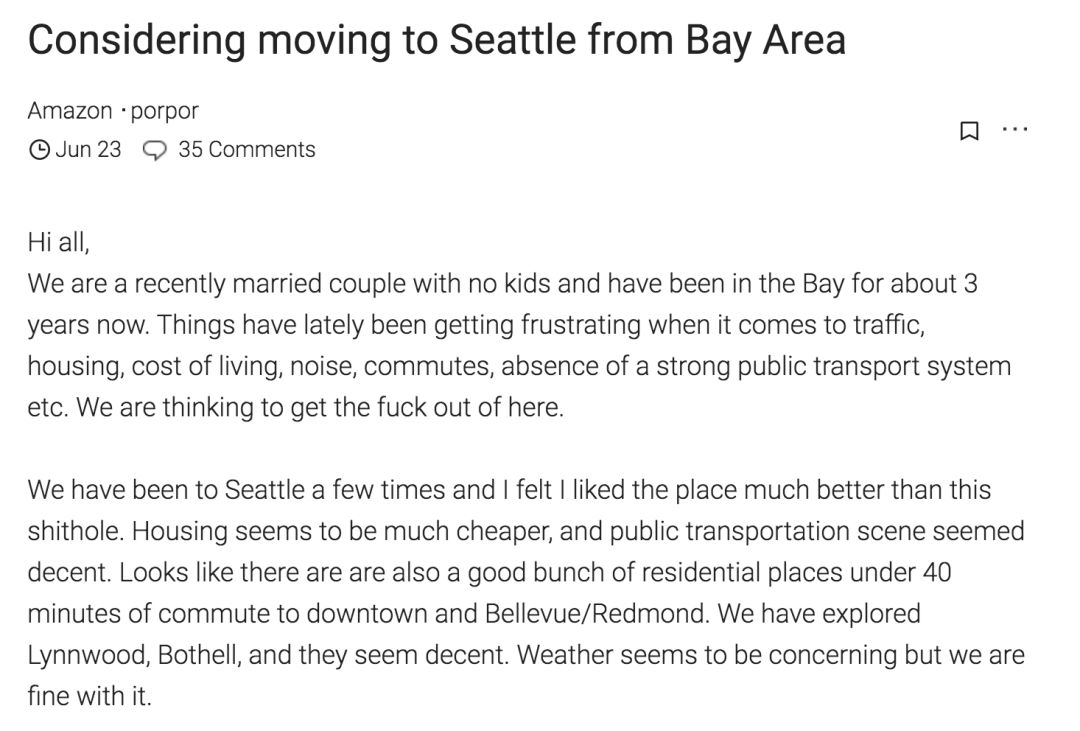The height and width of the screenshot is (731, 1080).
Task: Click the clock icon beside the date
Action: 39,150
